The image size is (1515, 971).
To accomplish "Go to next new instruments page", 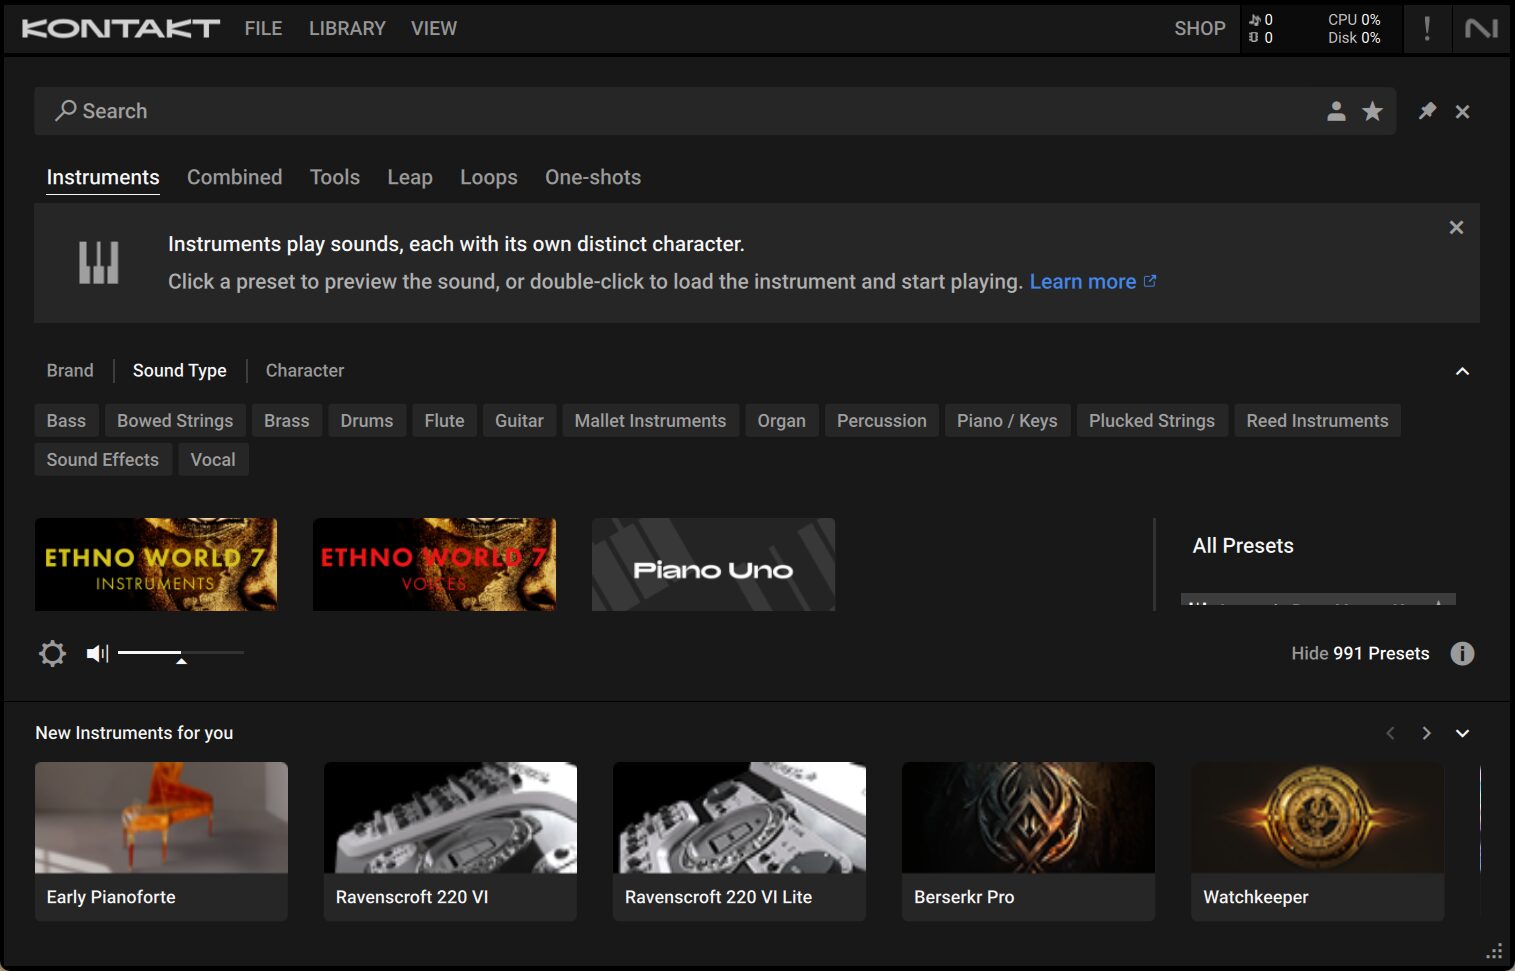I will click(1426, 733).
